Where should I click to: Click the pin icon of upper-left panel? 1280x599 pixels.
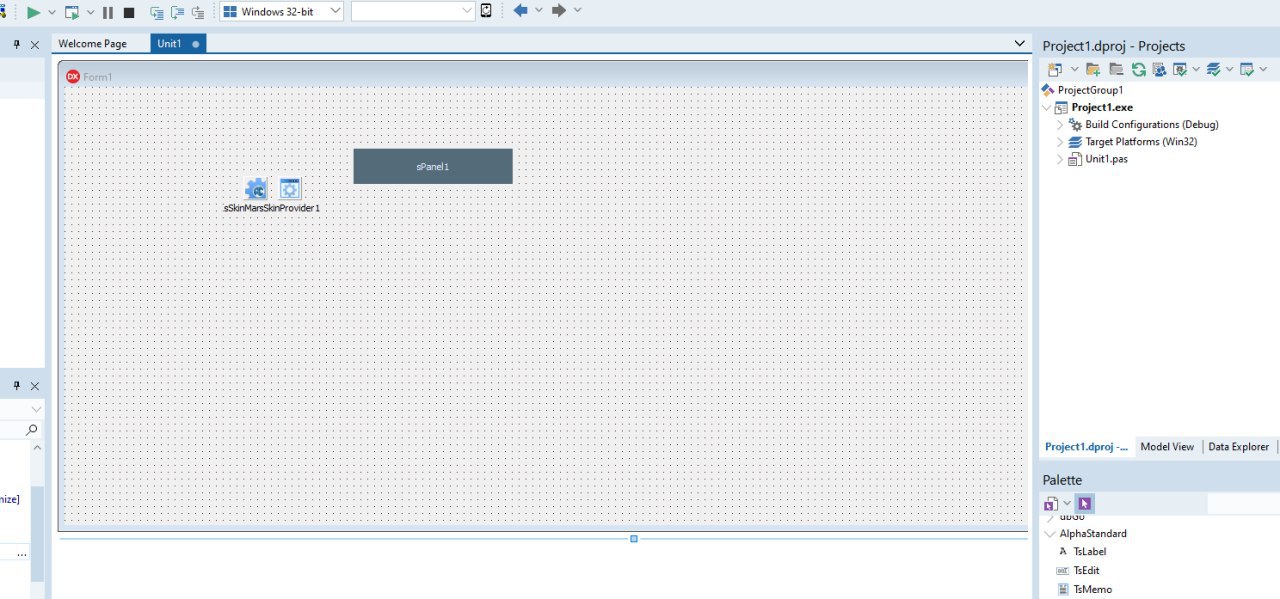coord(17,44)
